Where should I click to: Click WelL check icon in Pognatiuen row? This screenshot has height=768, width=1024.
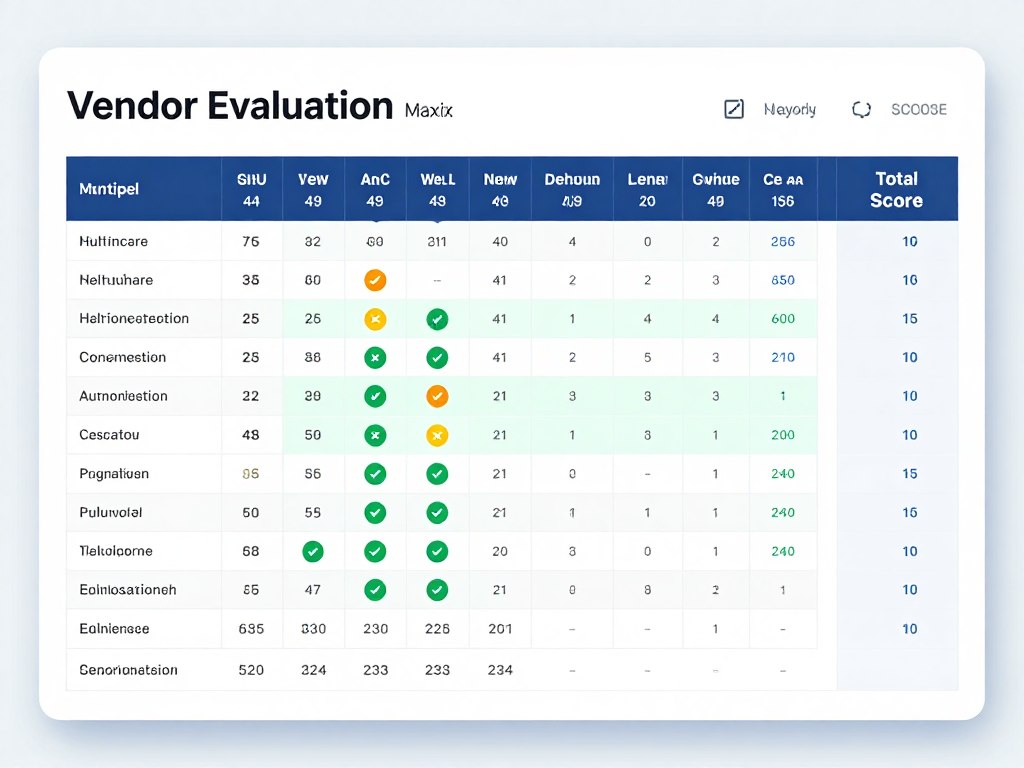coord(437,474)
